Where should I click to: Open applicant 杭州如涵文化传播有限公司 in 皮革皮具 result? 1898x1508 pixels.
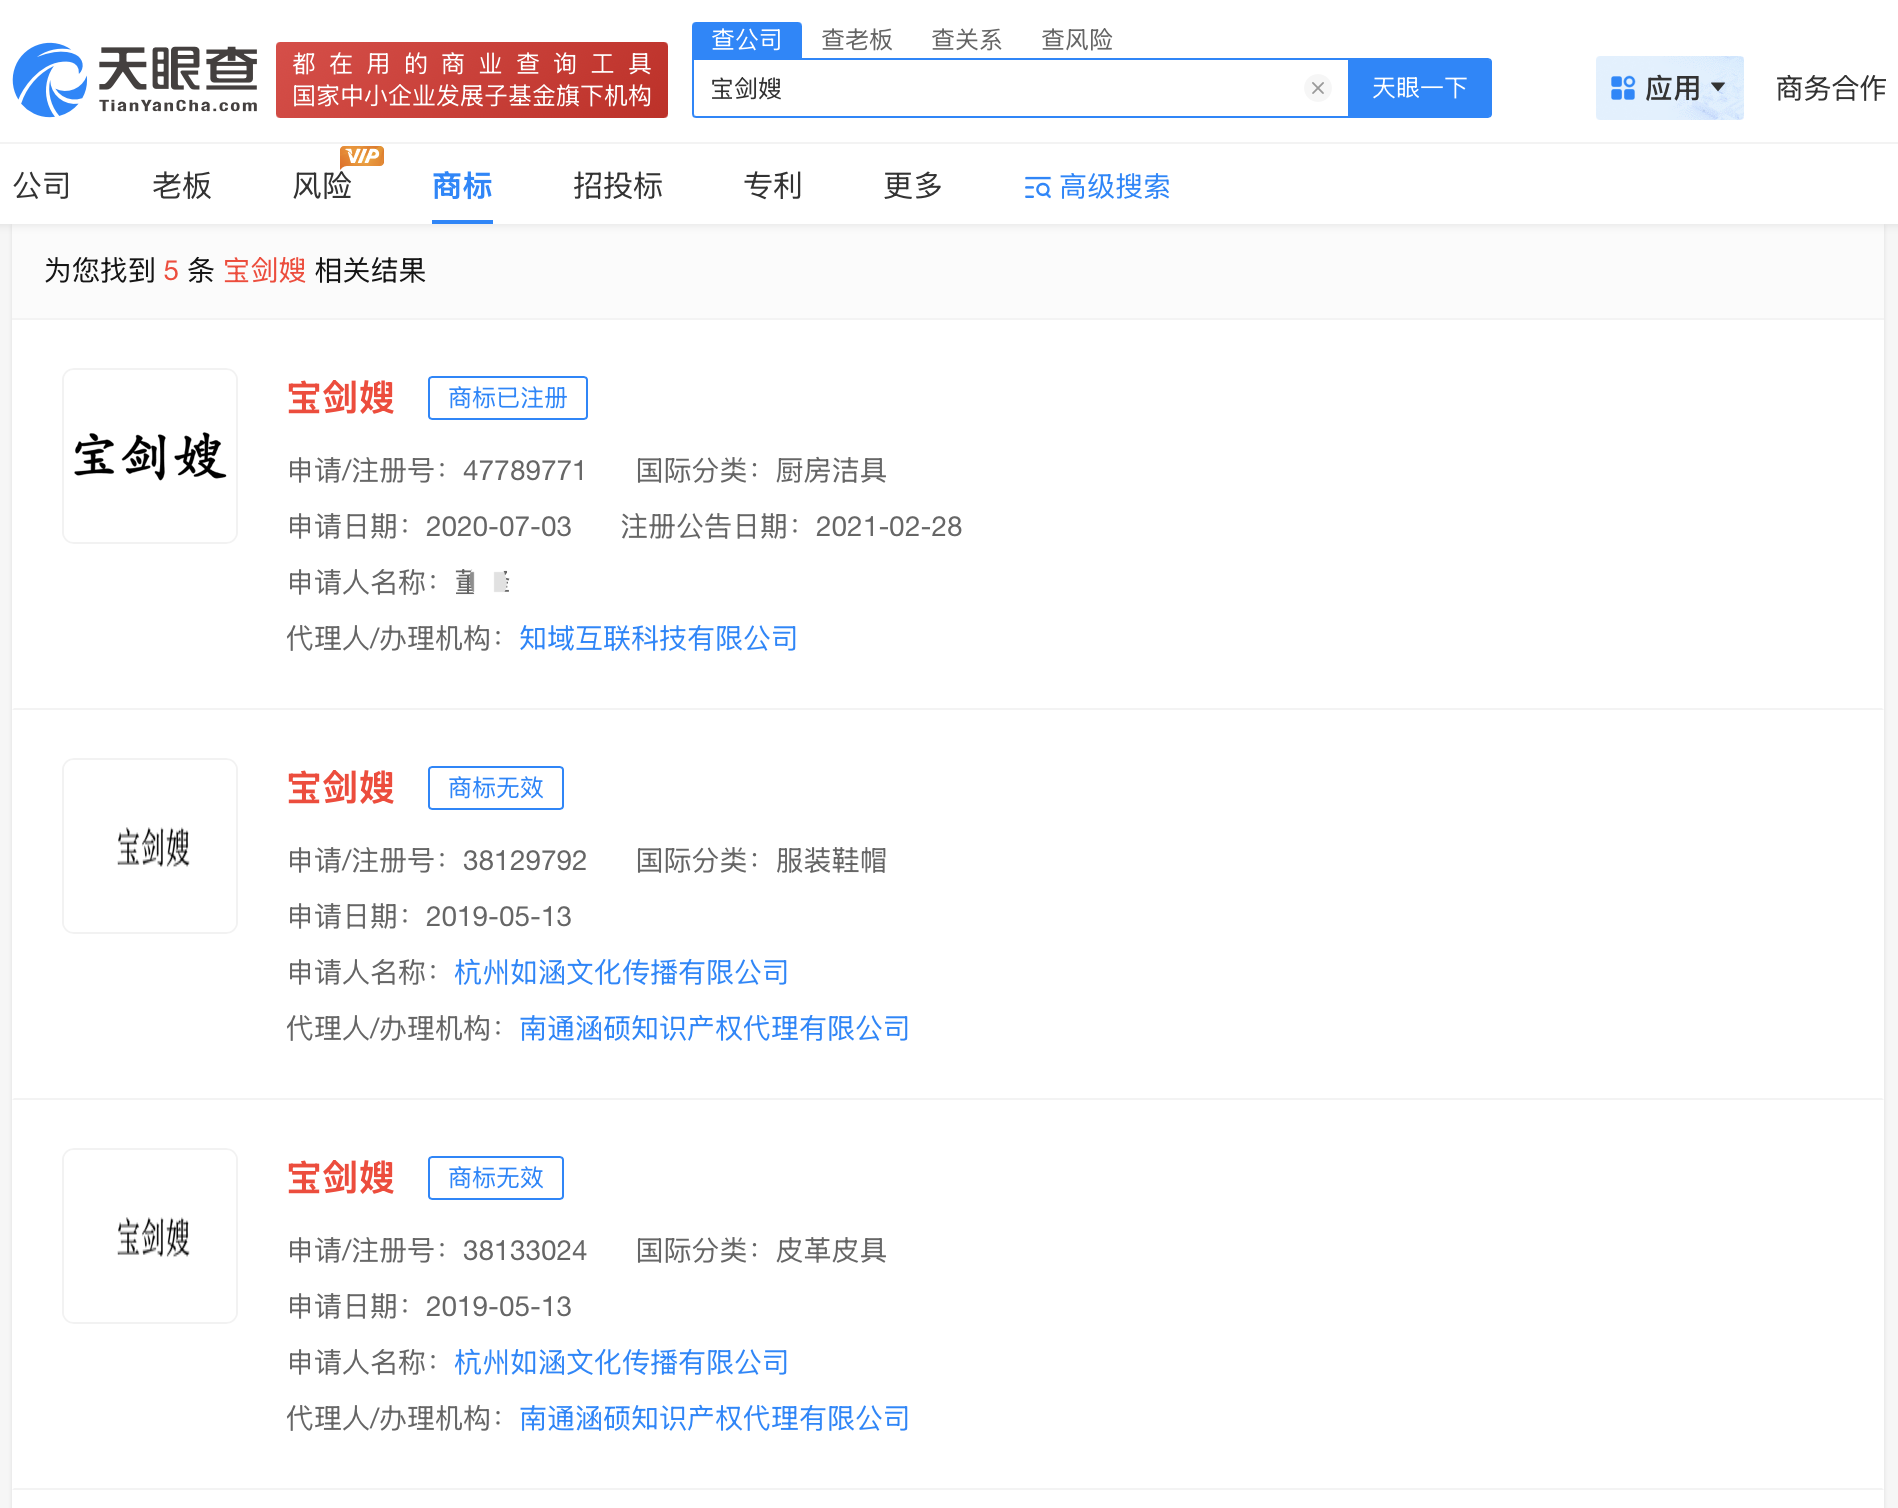click(x=621, y=1362)
